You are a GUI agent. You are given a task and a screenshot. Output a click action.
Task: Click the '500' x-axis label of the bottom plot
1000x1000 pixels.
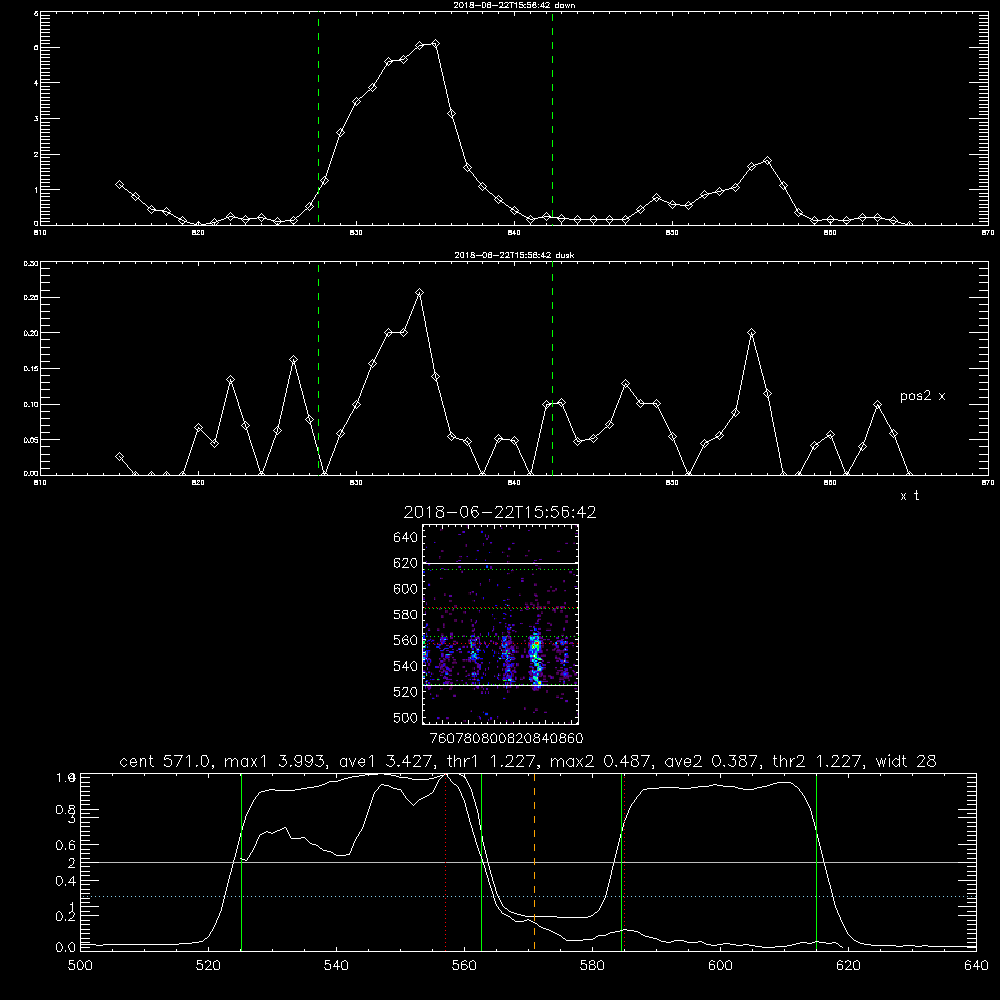80,966
